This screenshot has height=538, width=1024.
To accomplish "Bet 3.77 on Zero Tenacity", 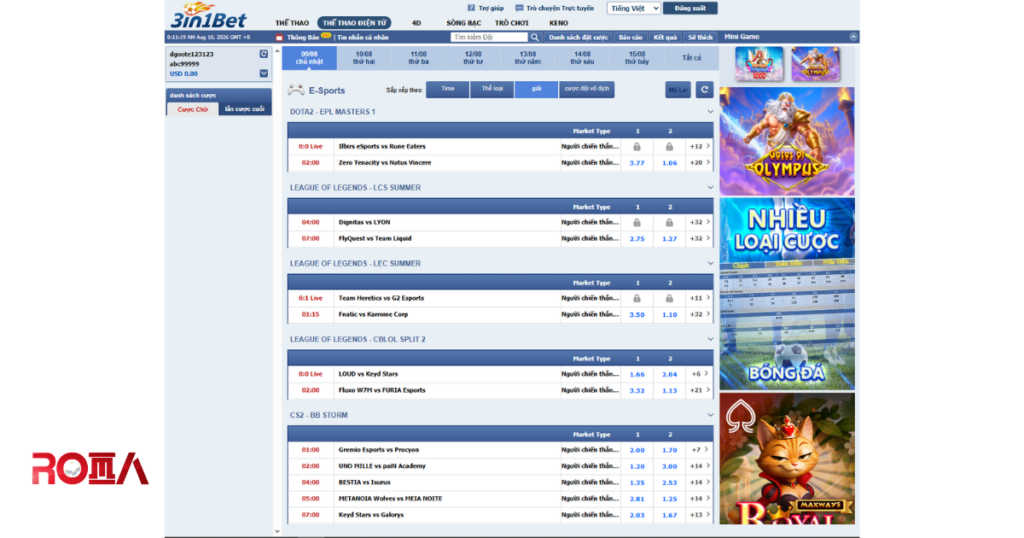I will point(637,163).
